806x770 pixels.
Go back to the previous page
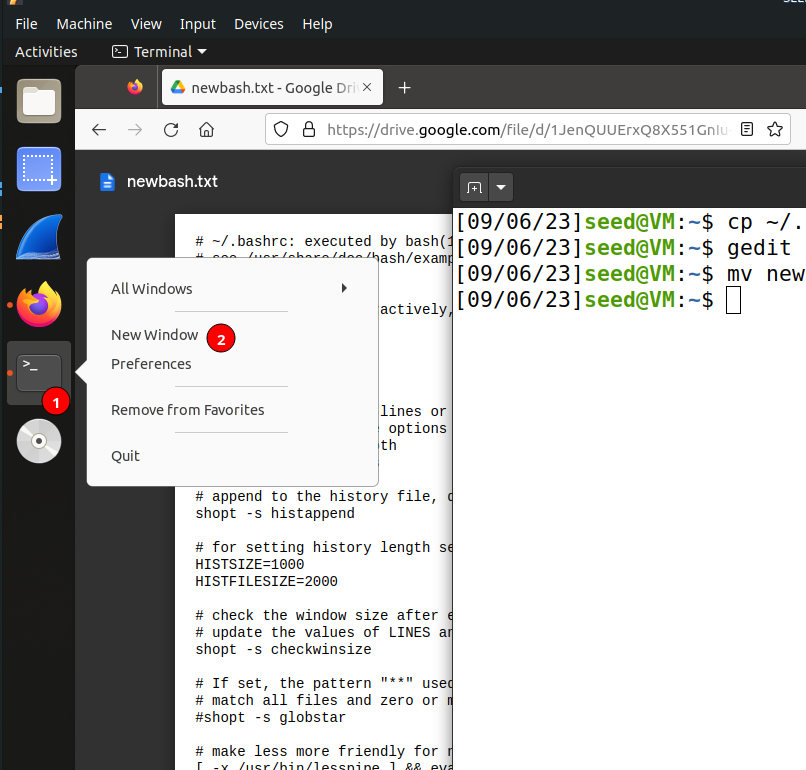click(98, 129)
